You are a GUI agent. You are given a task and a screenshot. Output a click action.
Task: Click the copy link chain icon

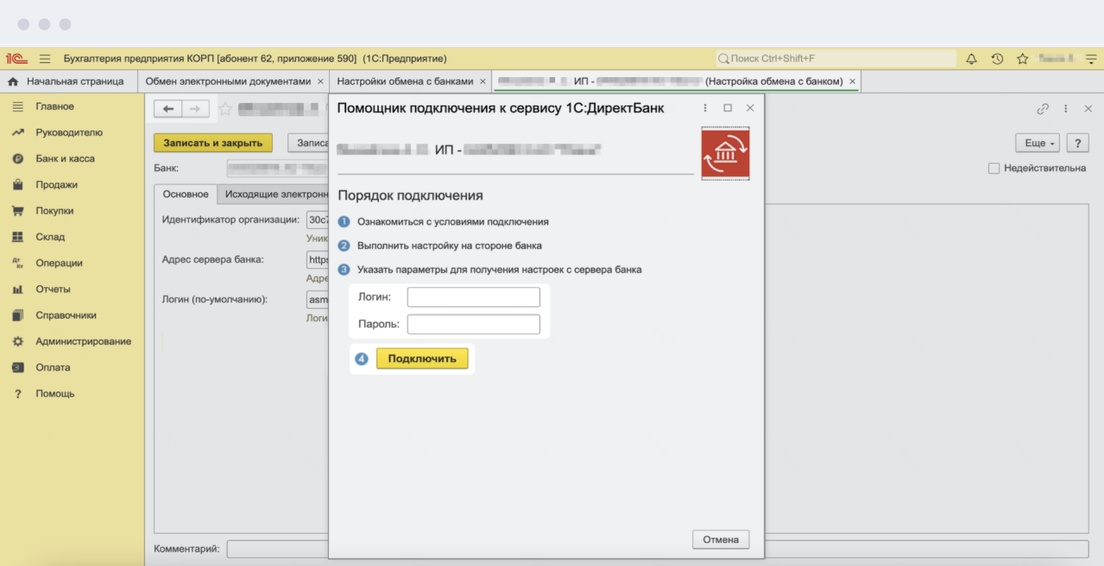[x=1043, y=109]
